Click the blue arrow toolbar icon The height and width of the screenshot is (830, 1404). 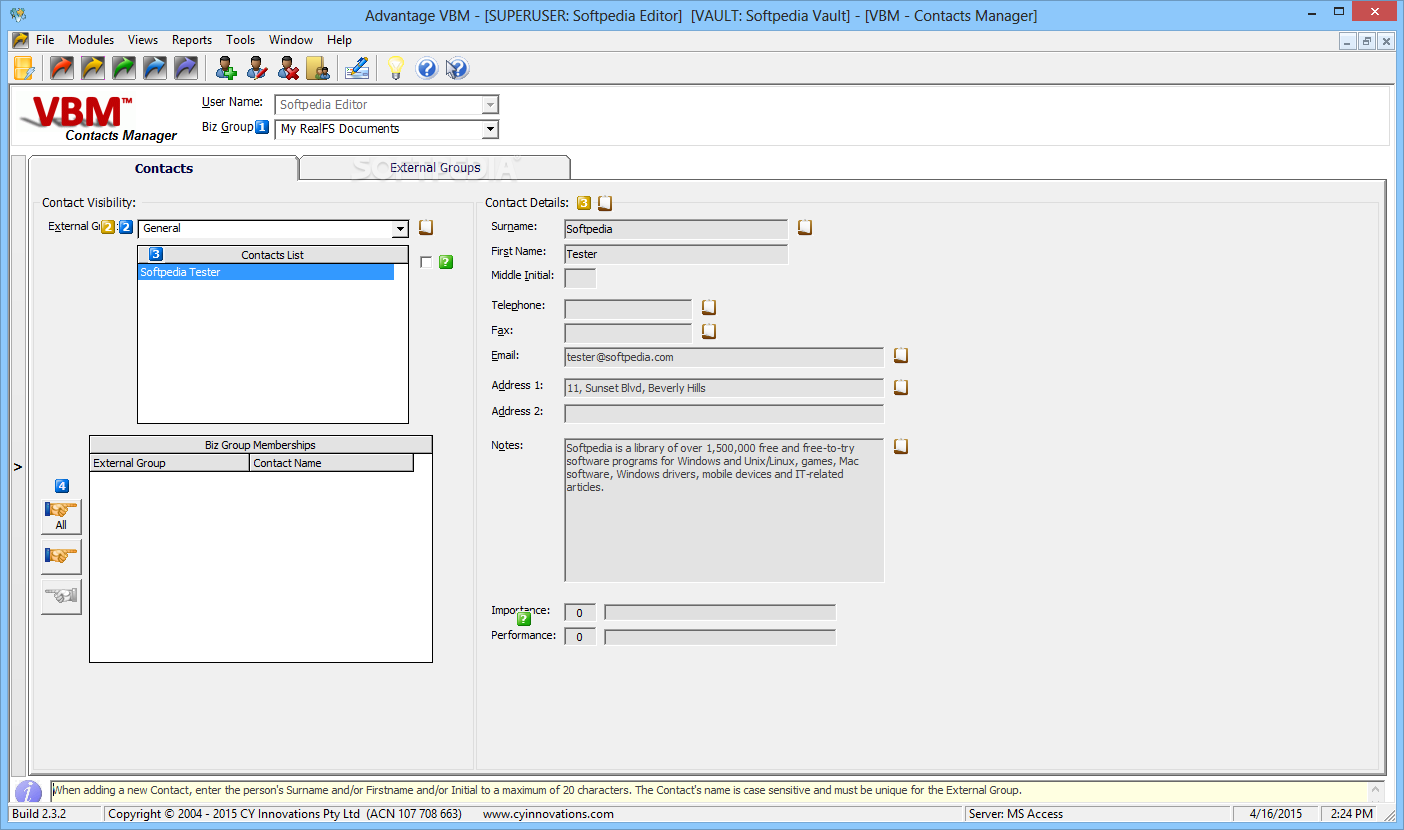tap(155, 68)
